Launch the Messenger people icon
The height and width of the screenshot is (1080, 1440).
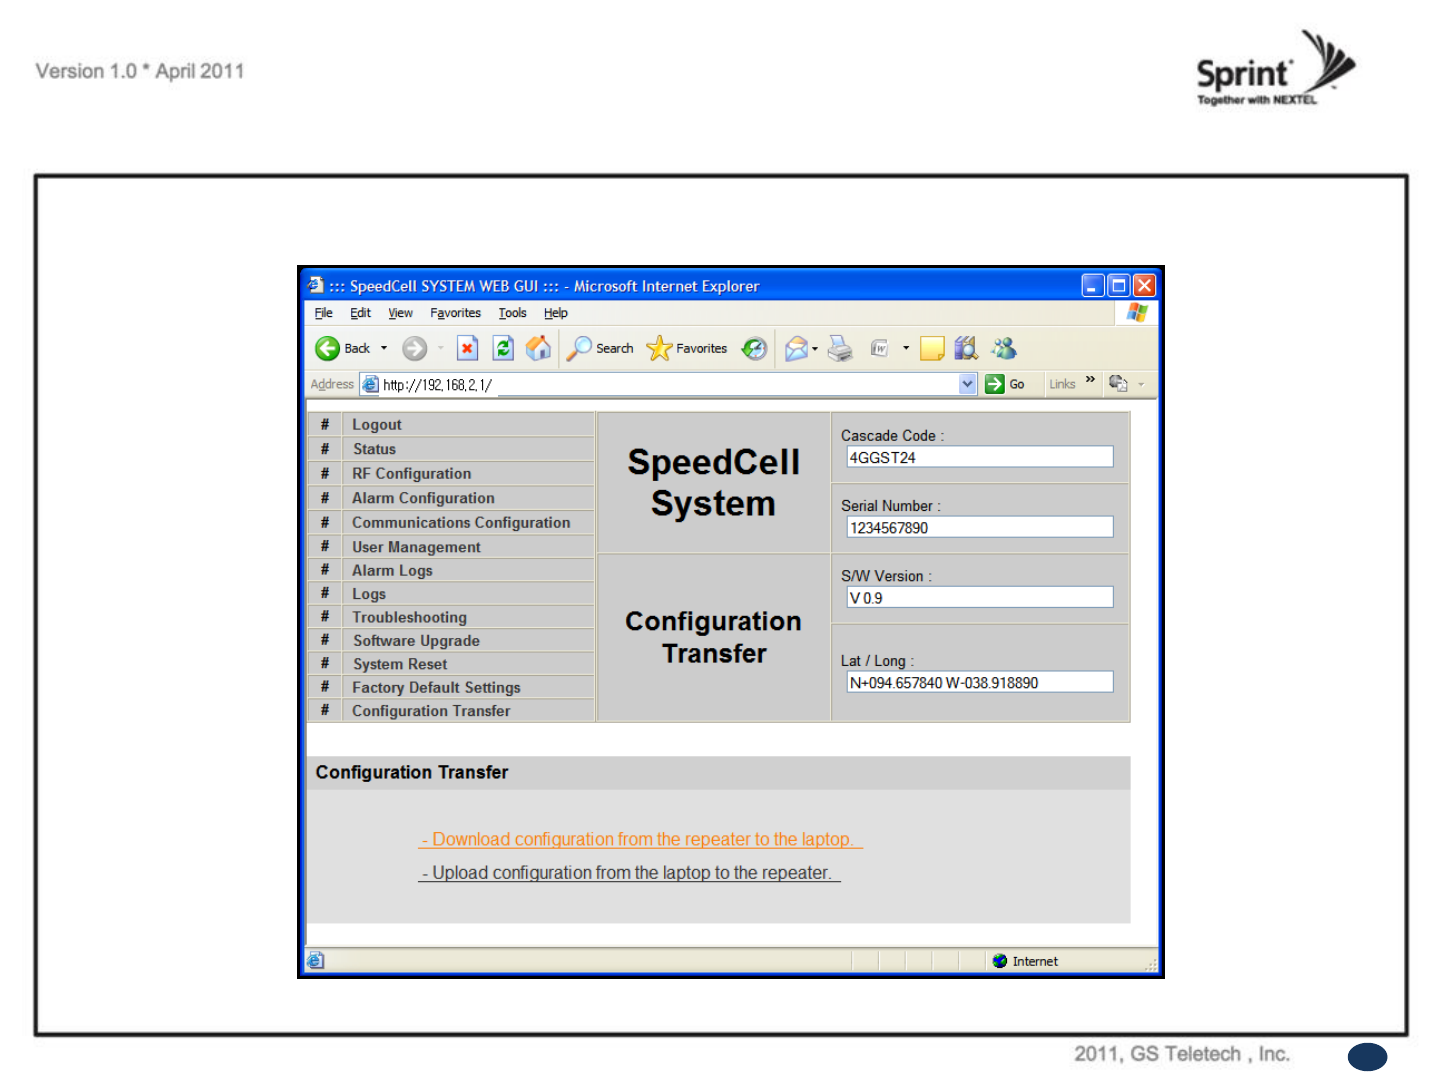[x=1004, y=348]
